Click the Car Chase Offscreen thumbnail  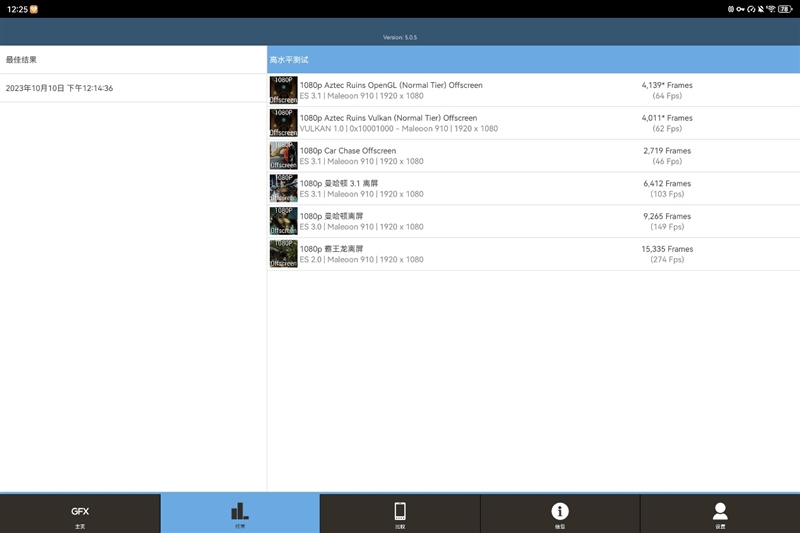point(283,156)
